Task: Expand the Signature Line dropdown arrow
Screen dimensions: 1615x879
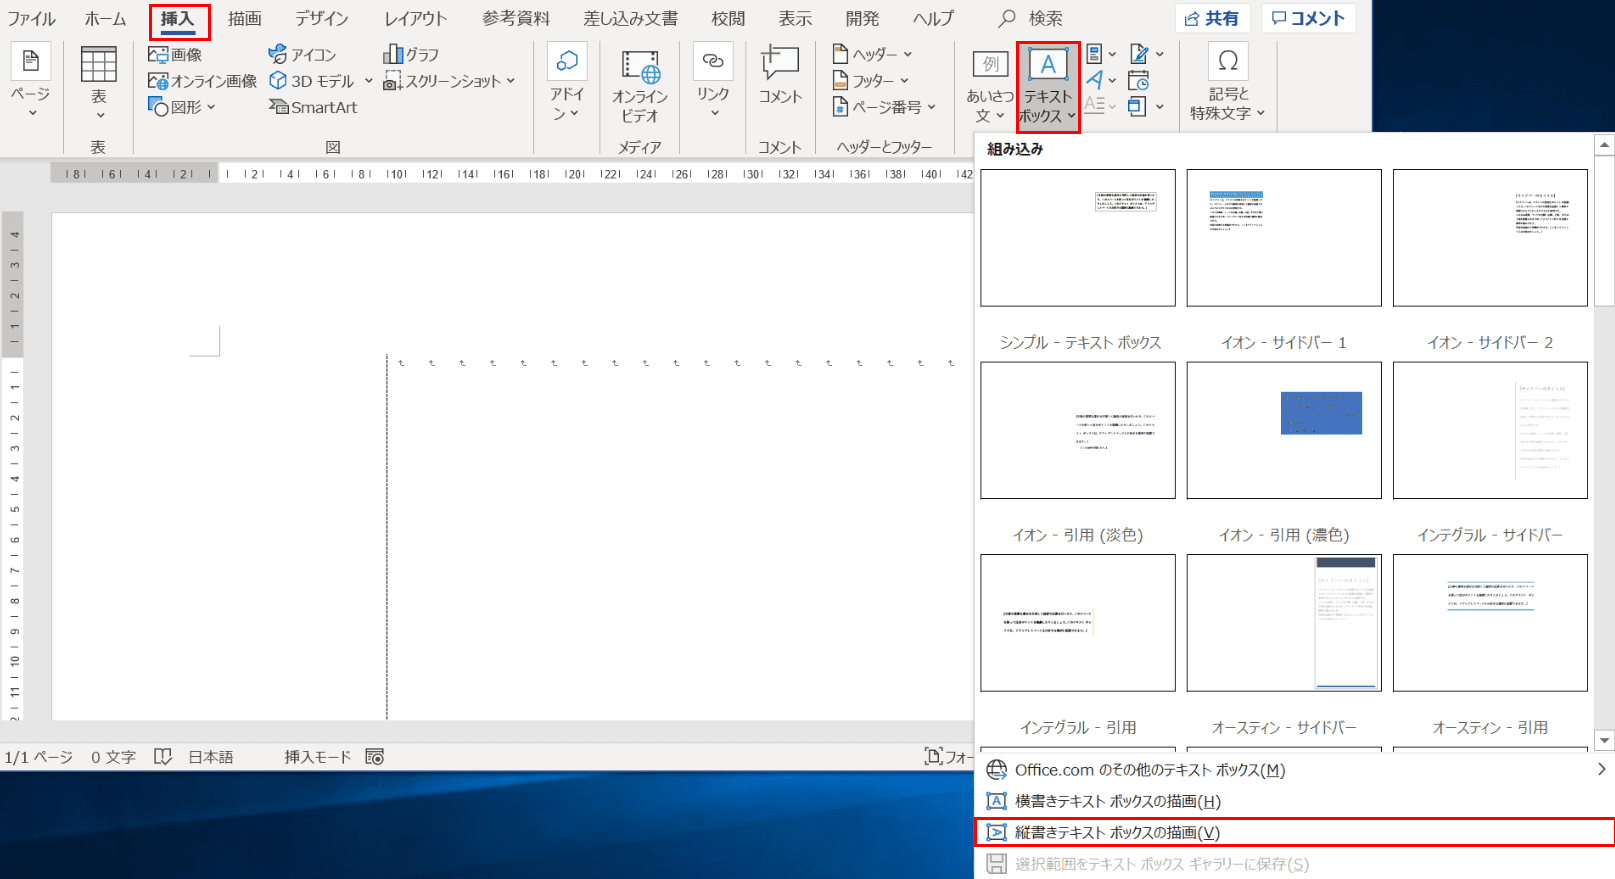Action: click(1160, 54)
